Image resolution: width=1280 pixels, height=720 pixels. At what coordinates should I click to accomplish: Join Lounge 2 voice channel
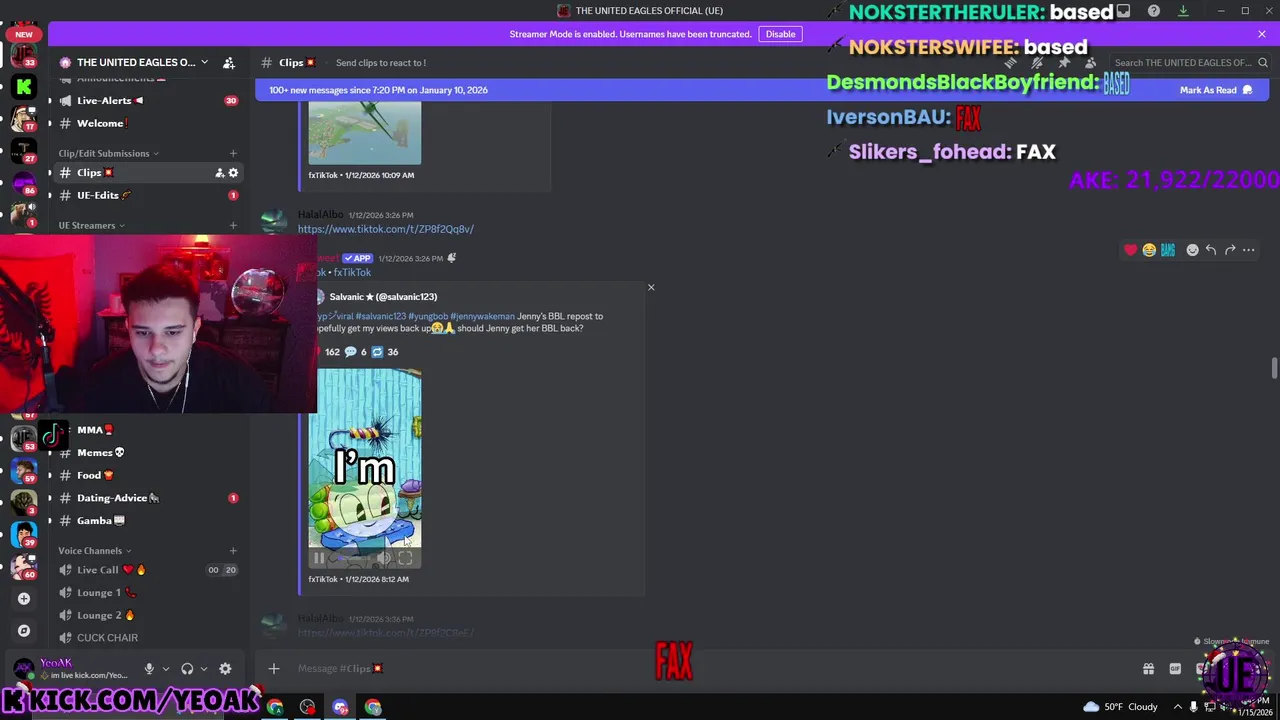tap(148, 616)
